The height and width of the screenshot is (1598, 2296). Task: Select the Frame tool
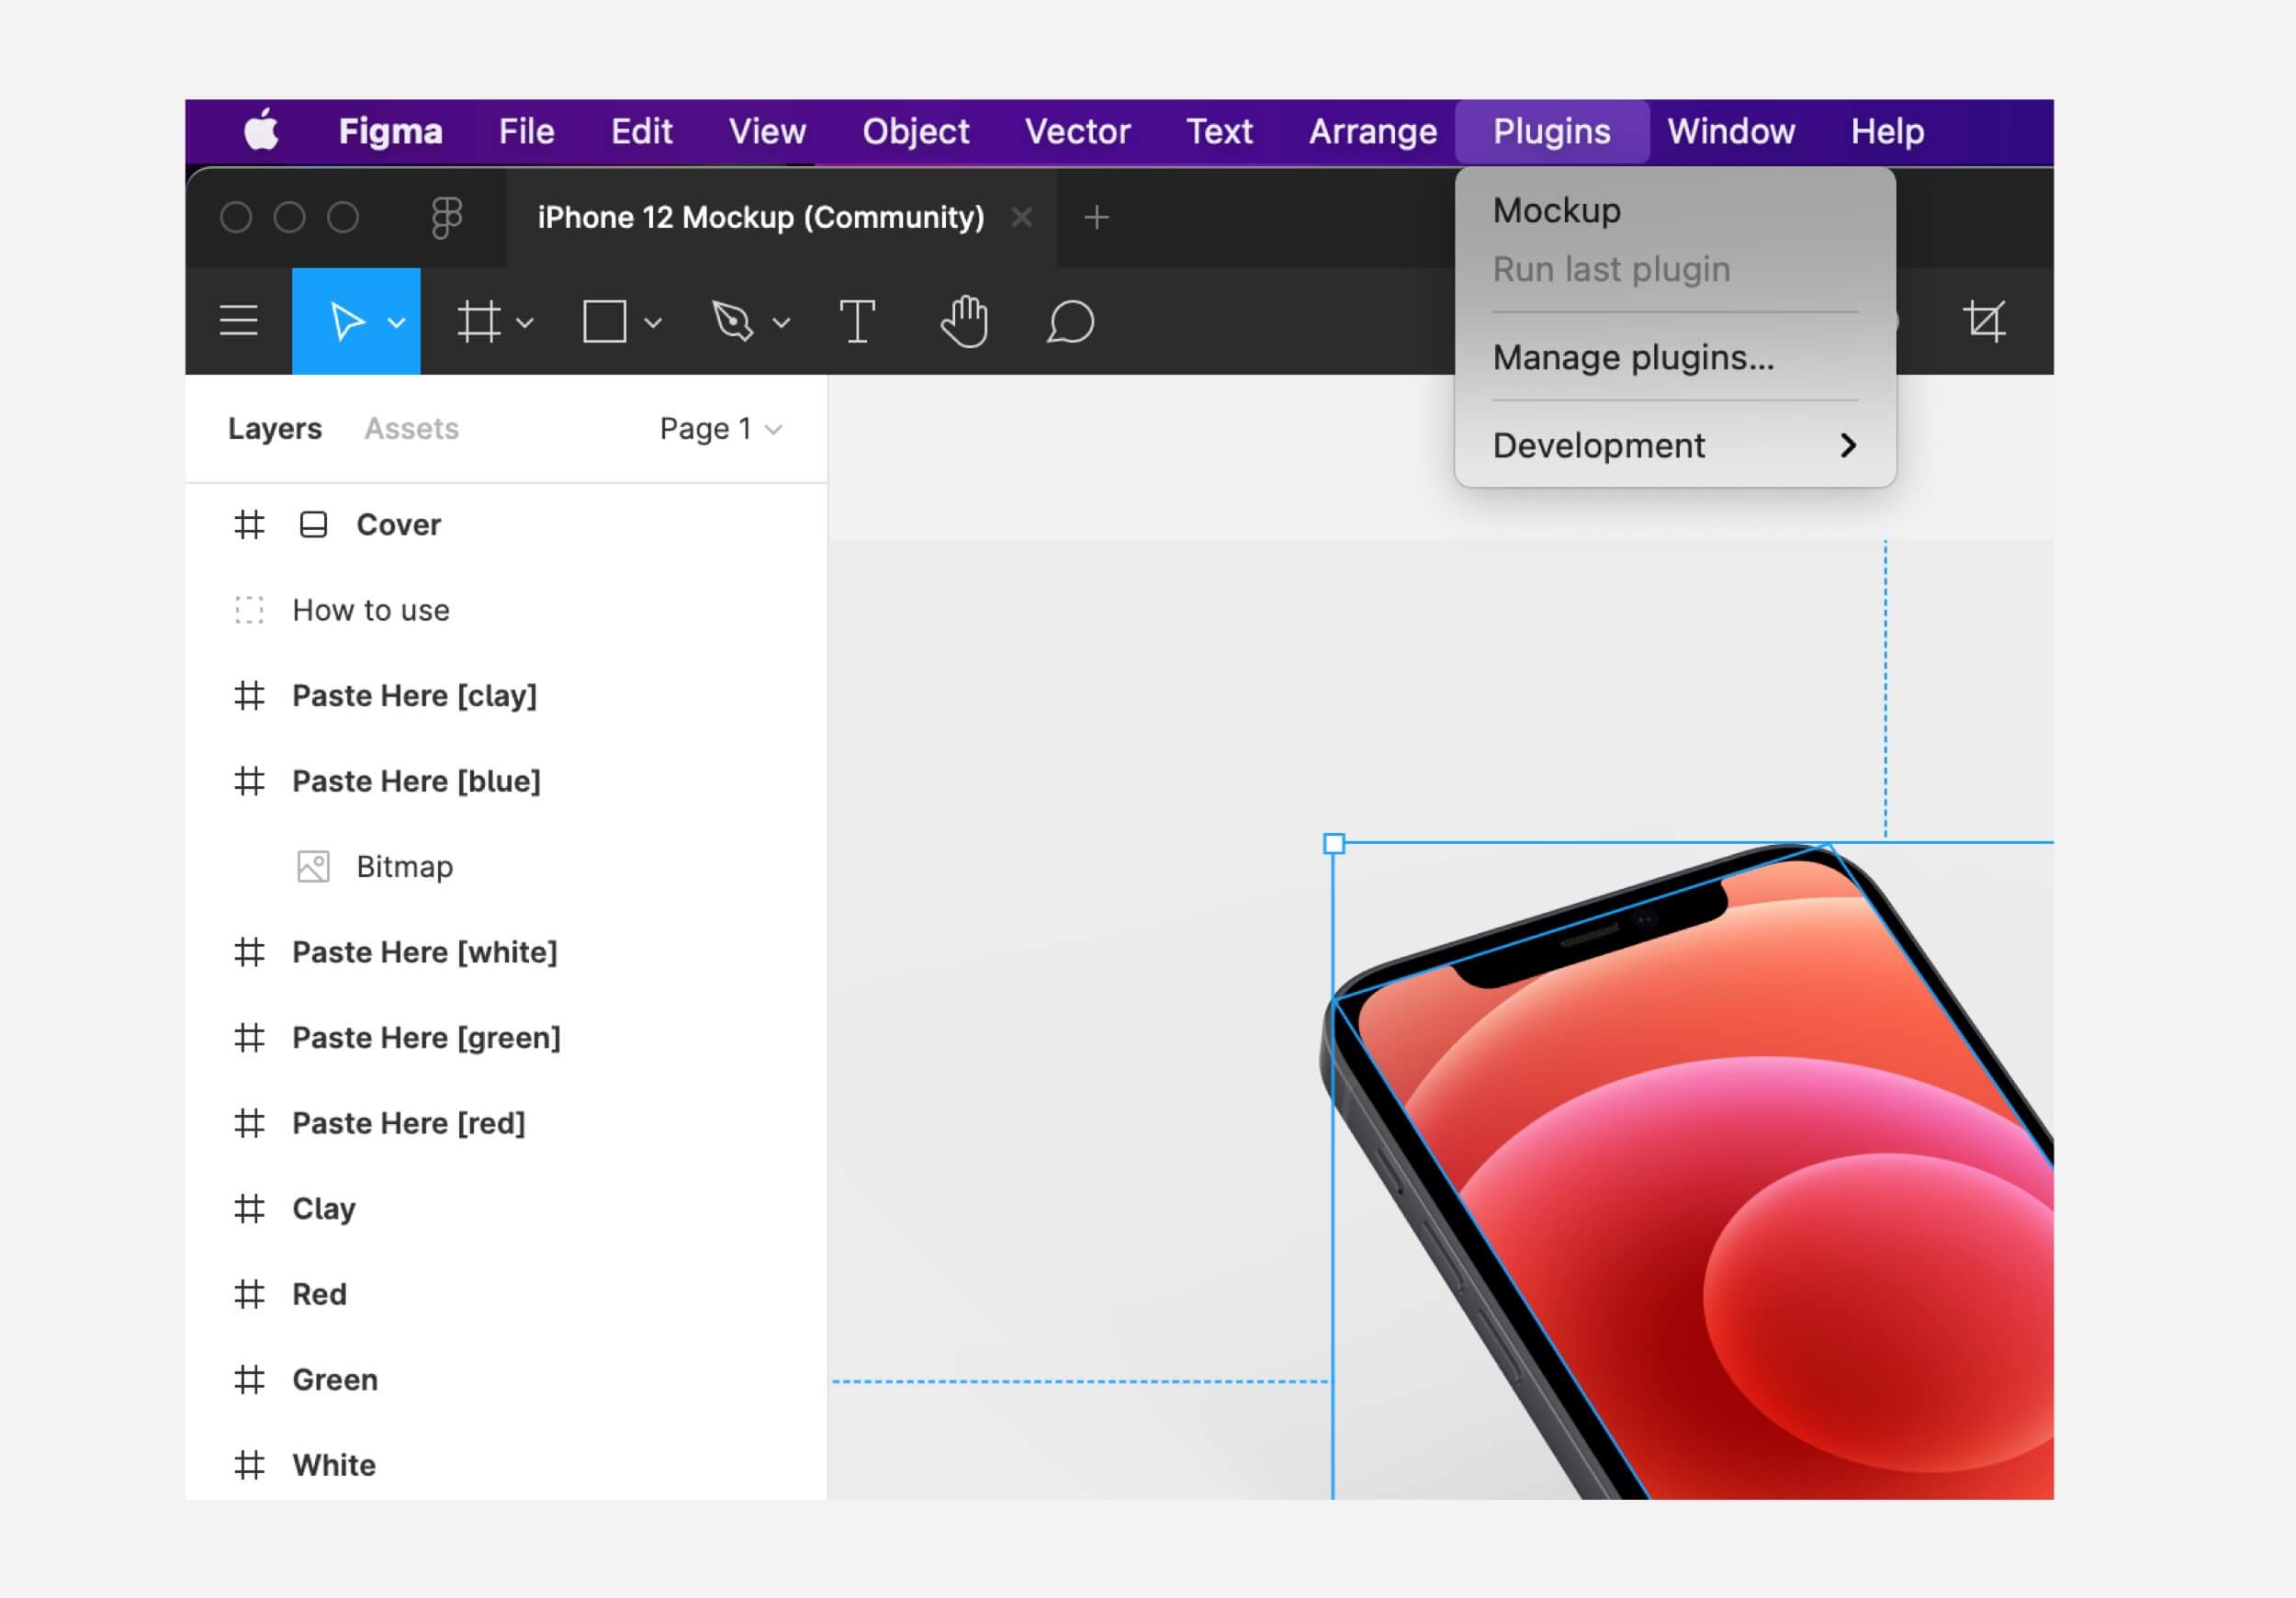tap(478, 322)
